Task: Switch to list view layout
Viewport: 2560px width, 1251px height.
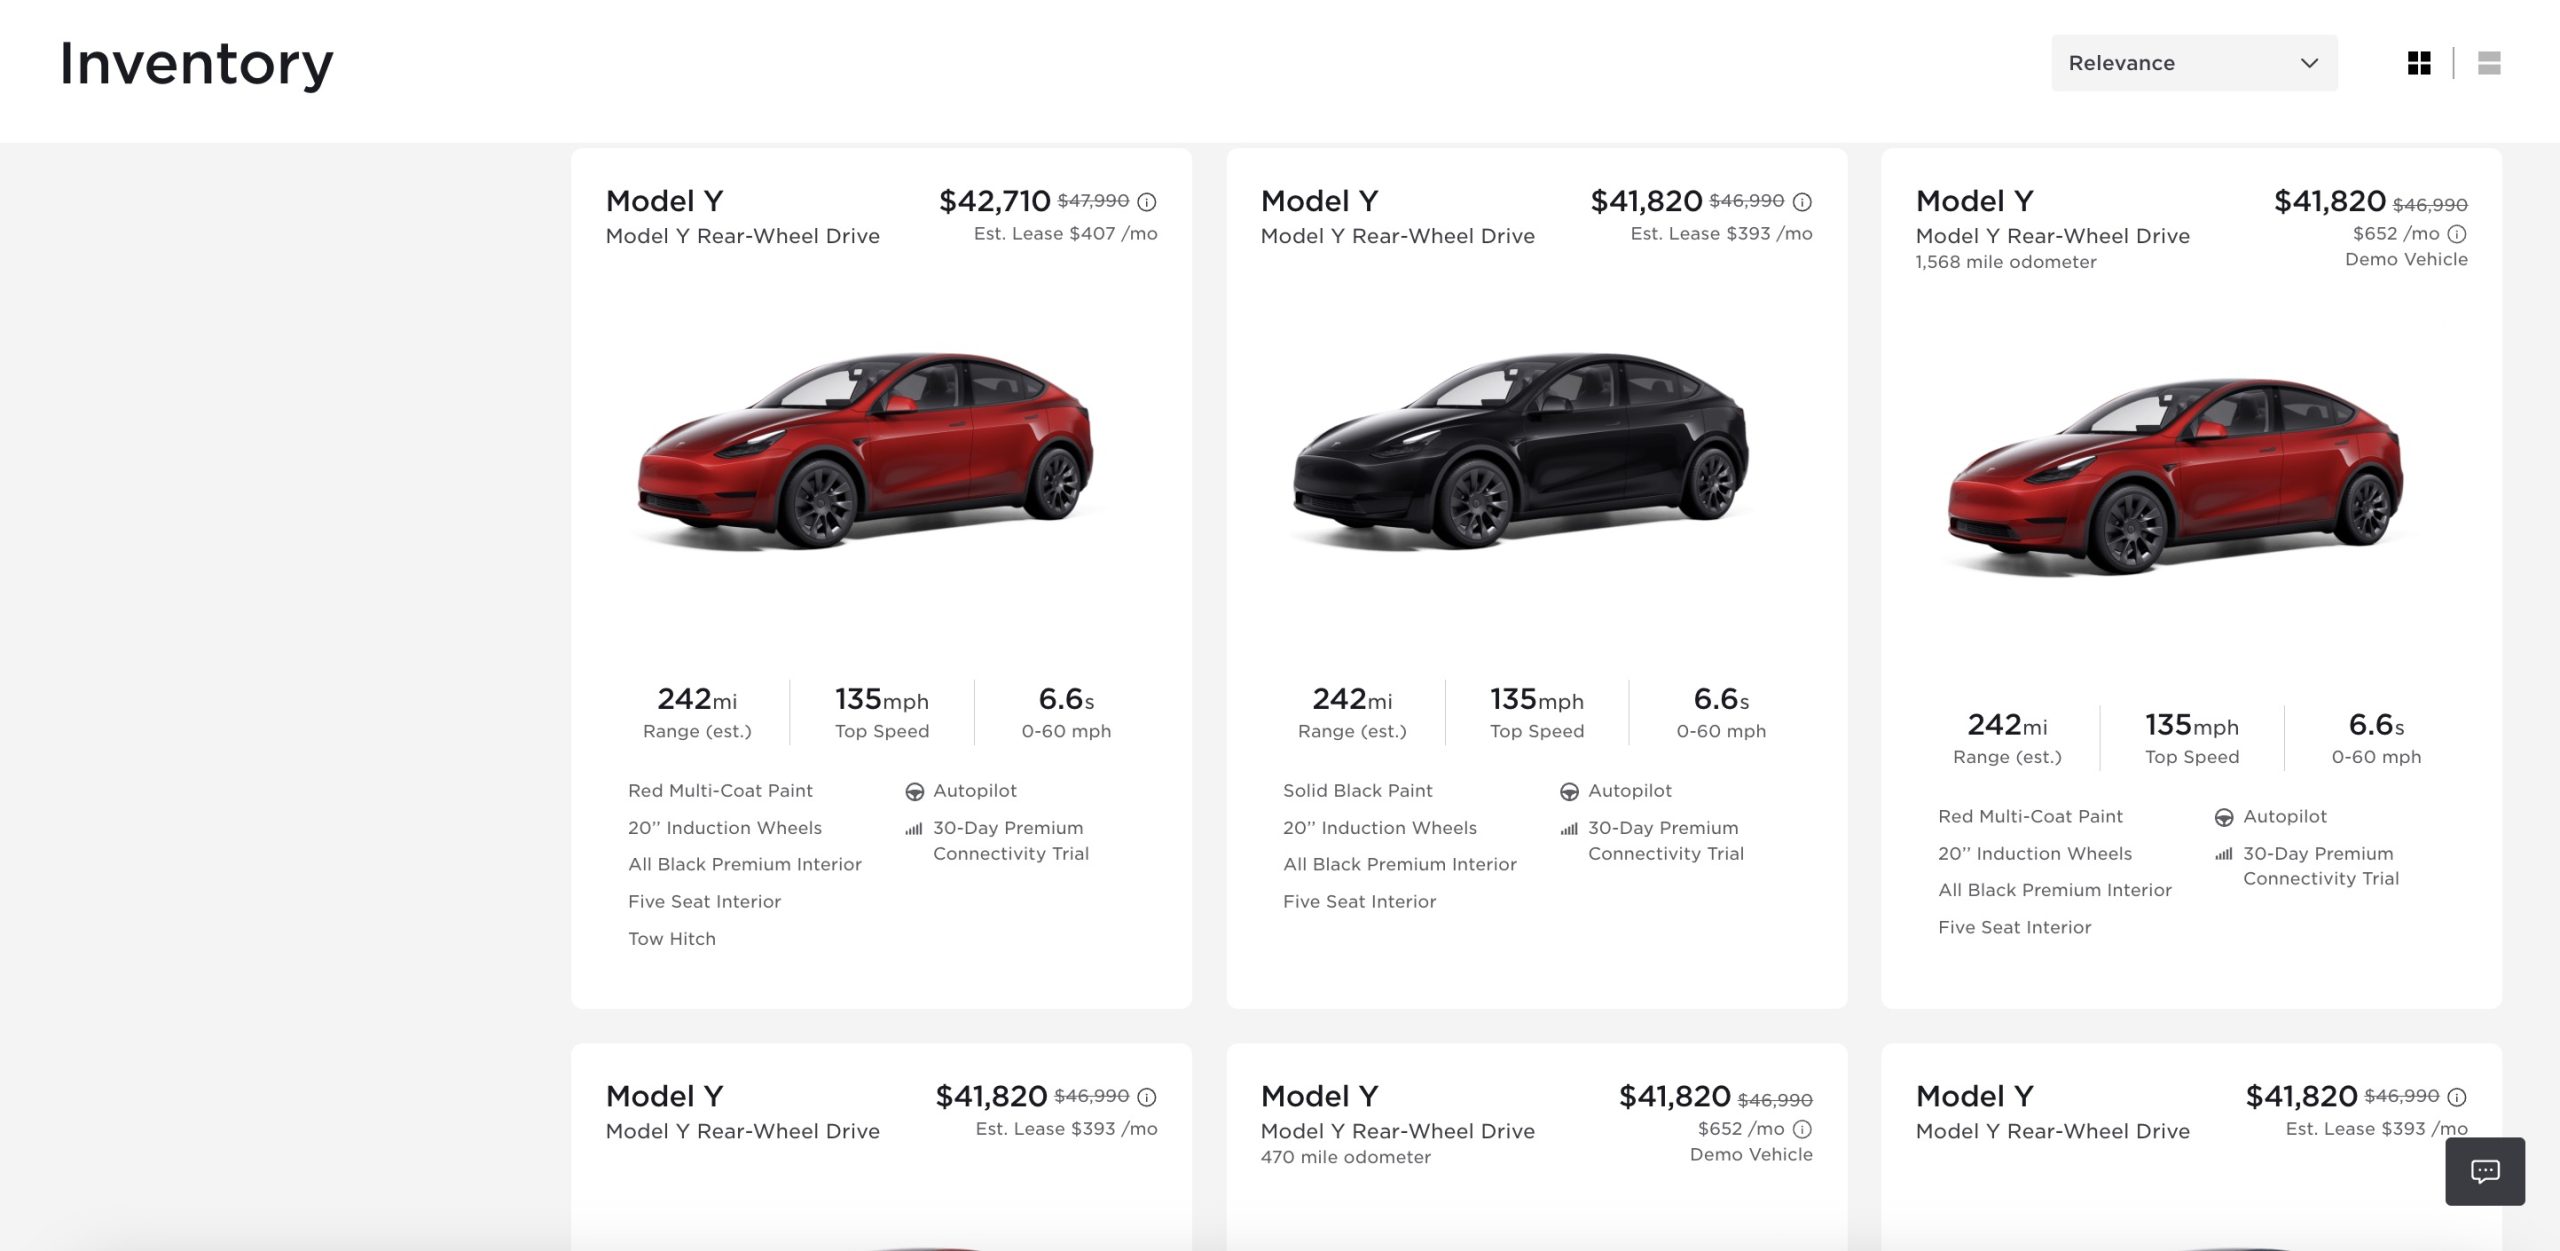Action: tap(2489, 63)
